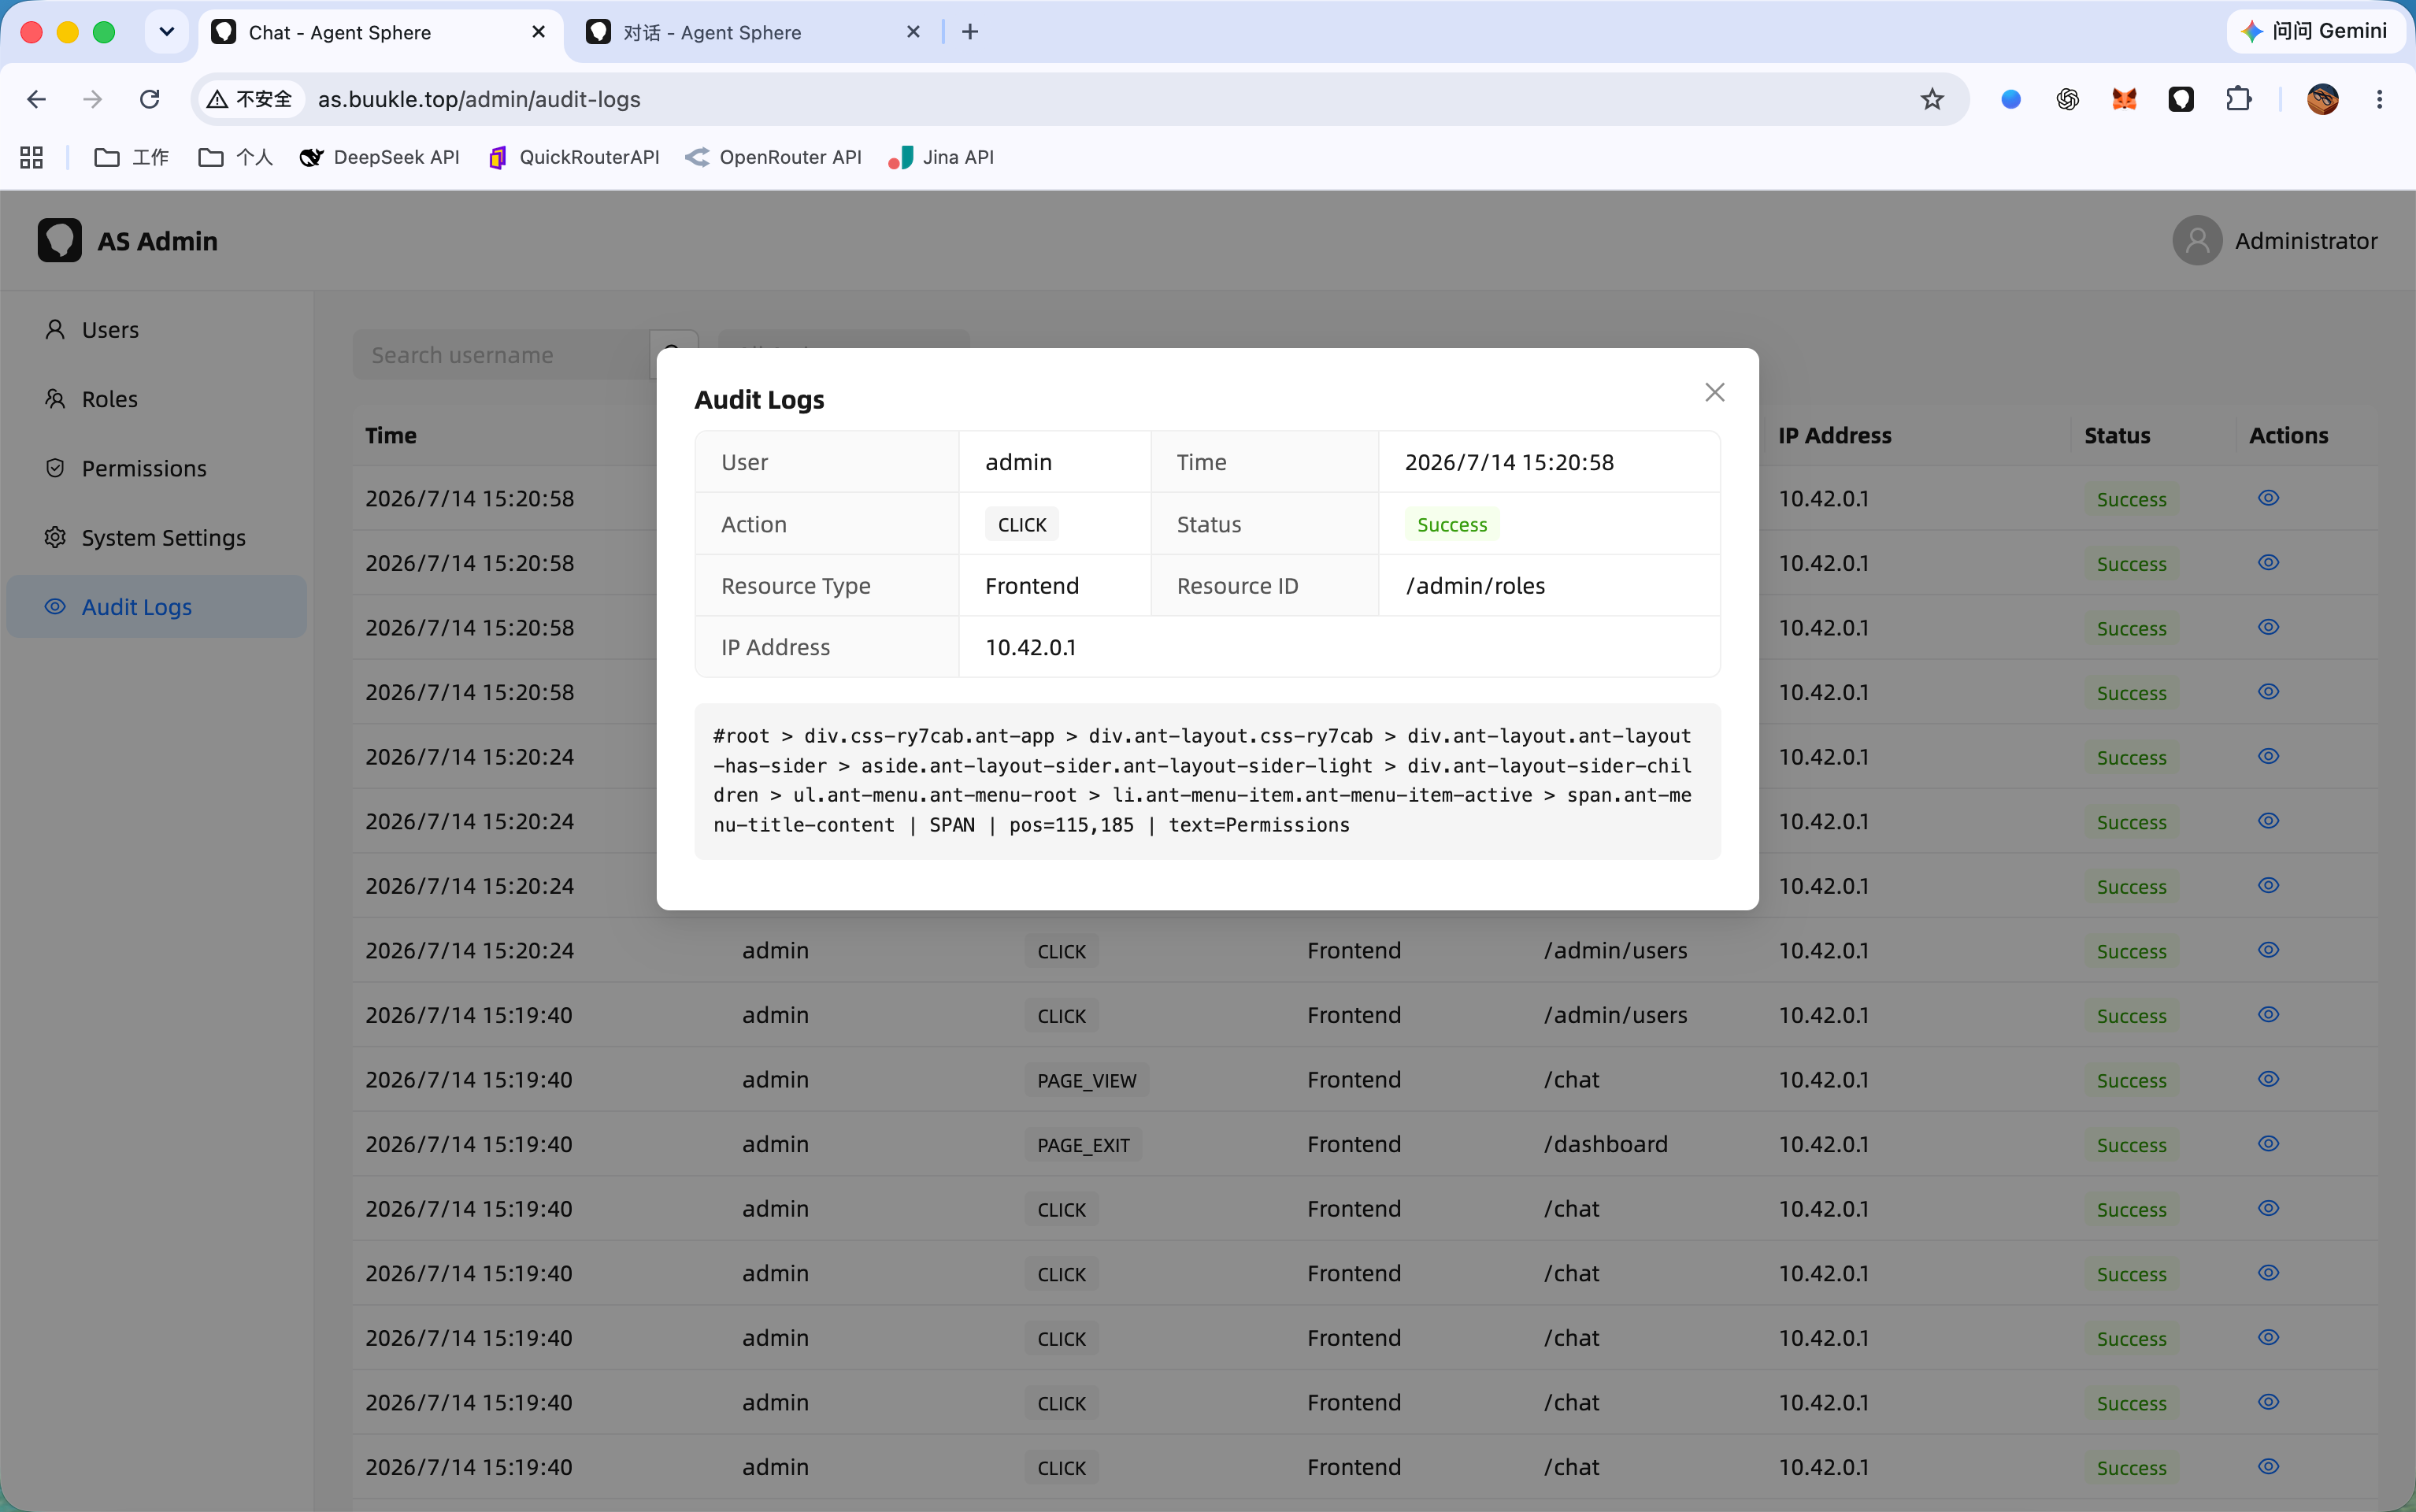View details of the PAGE_VIEW /chat log
The image size is (2416, 1512).
pos(2268,1079)
